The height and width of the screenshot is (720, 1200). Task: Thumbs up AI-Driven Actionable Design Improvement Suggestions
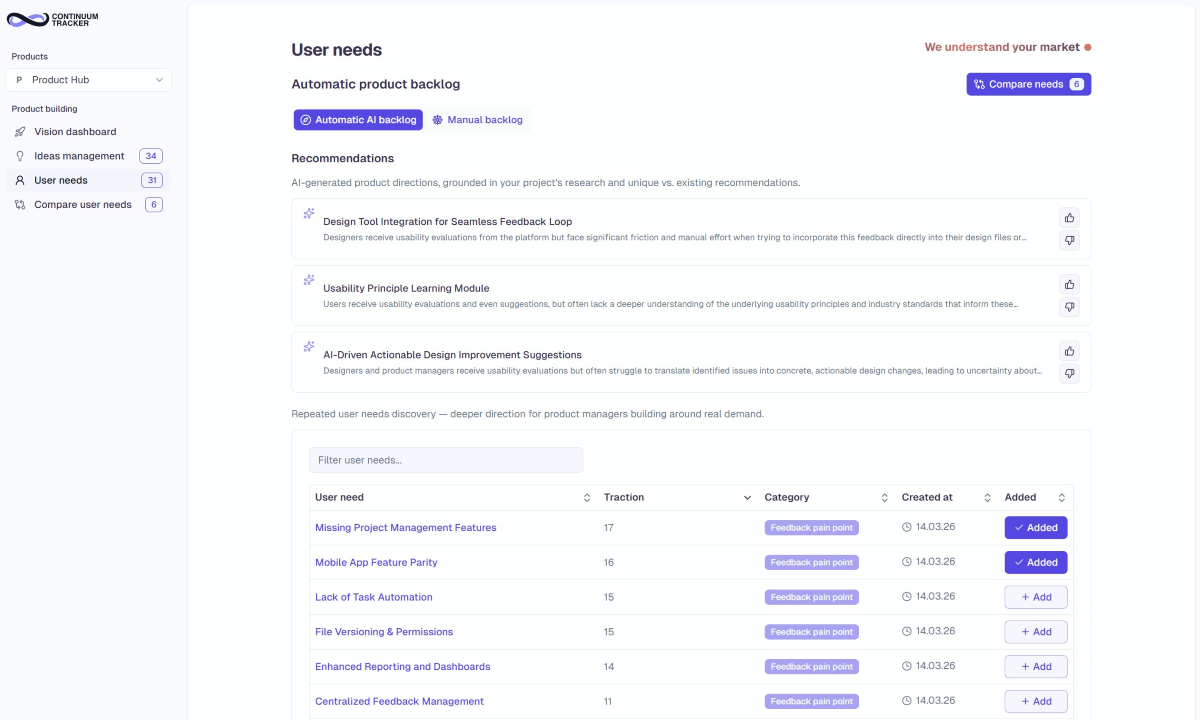tap(1069, 351)
